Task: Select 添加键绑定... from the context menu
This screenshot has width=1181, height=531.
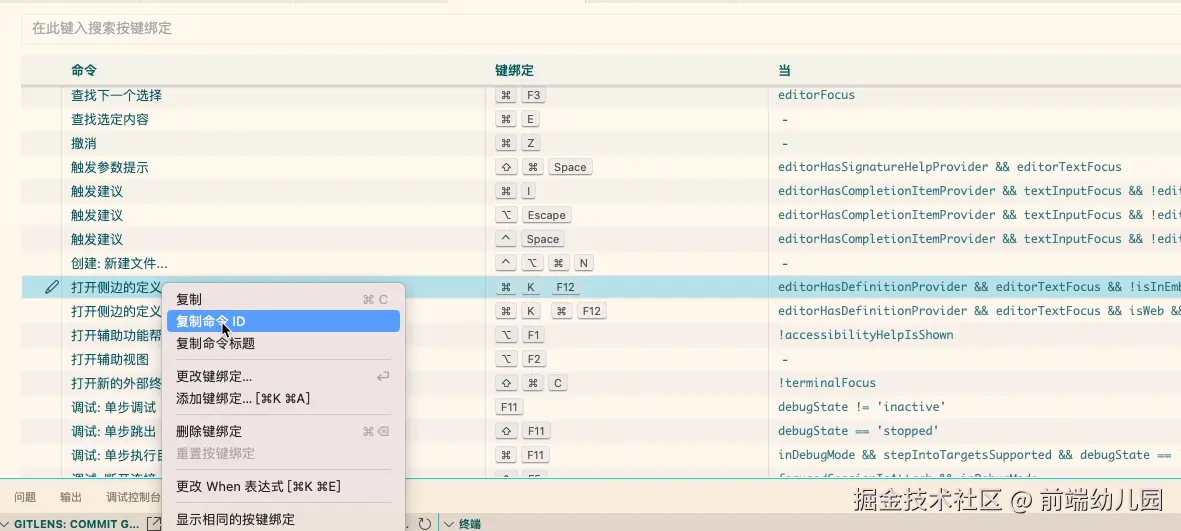Action: coord(282,398)
